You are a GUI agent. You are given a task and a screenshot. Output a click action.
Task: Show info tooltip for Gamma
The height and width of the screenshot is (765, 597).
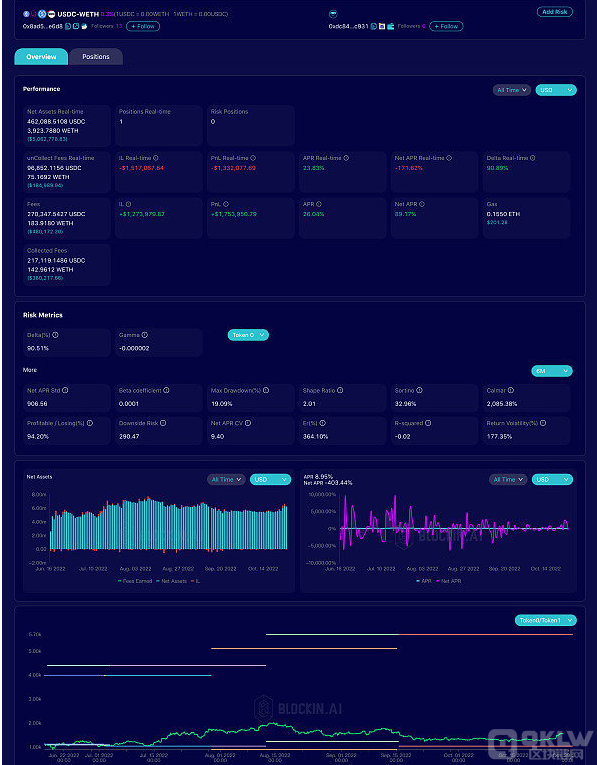point(144,335)
